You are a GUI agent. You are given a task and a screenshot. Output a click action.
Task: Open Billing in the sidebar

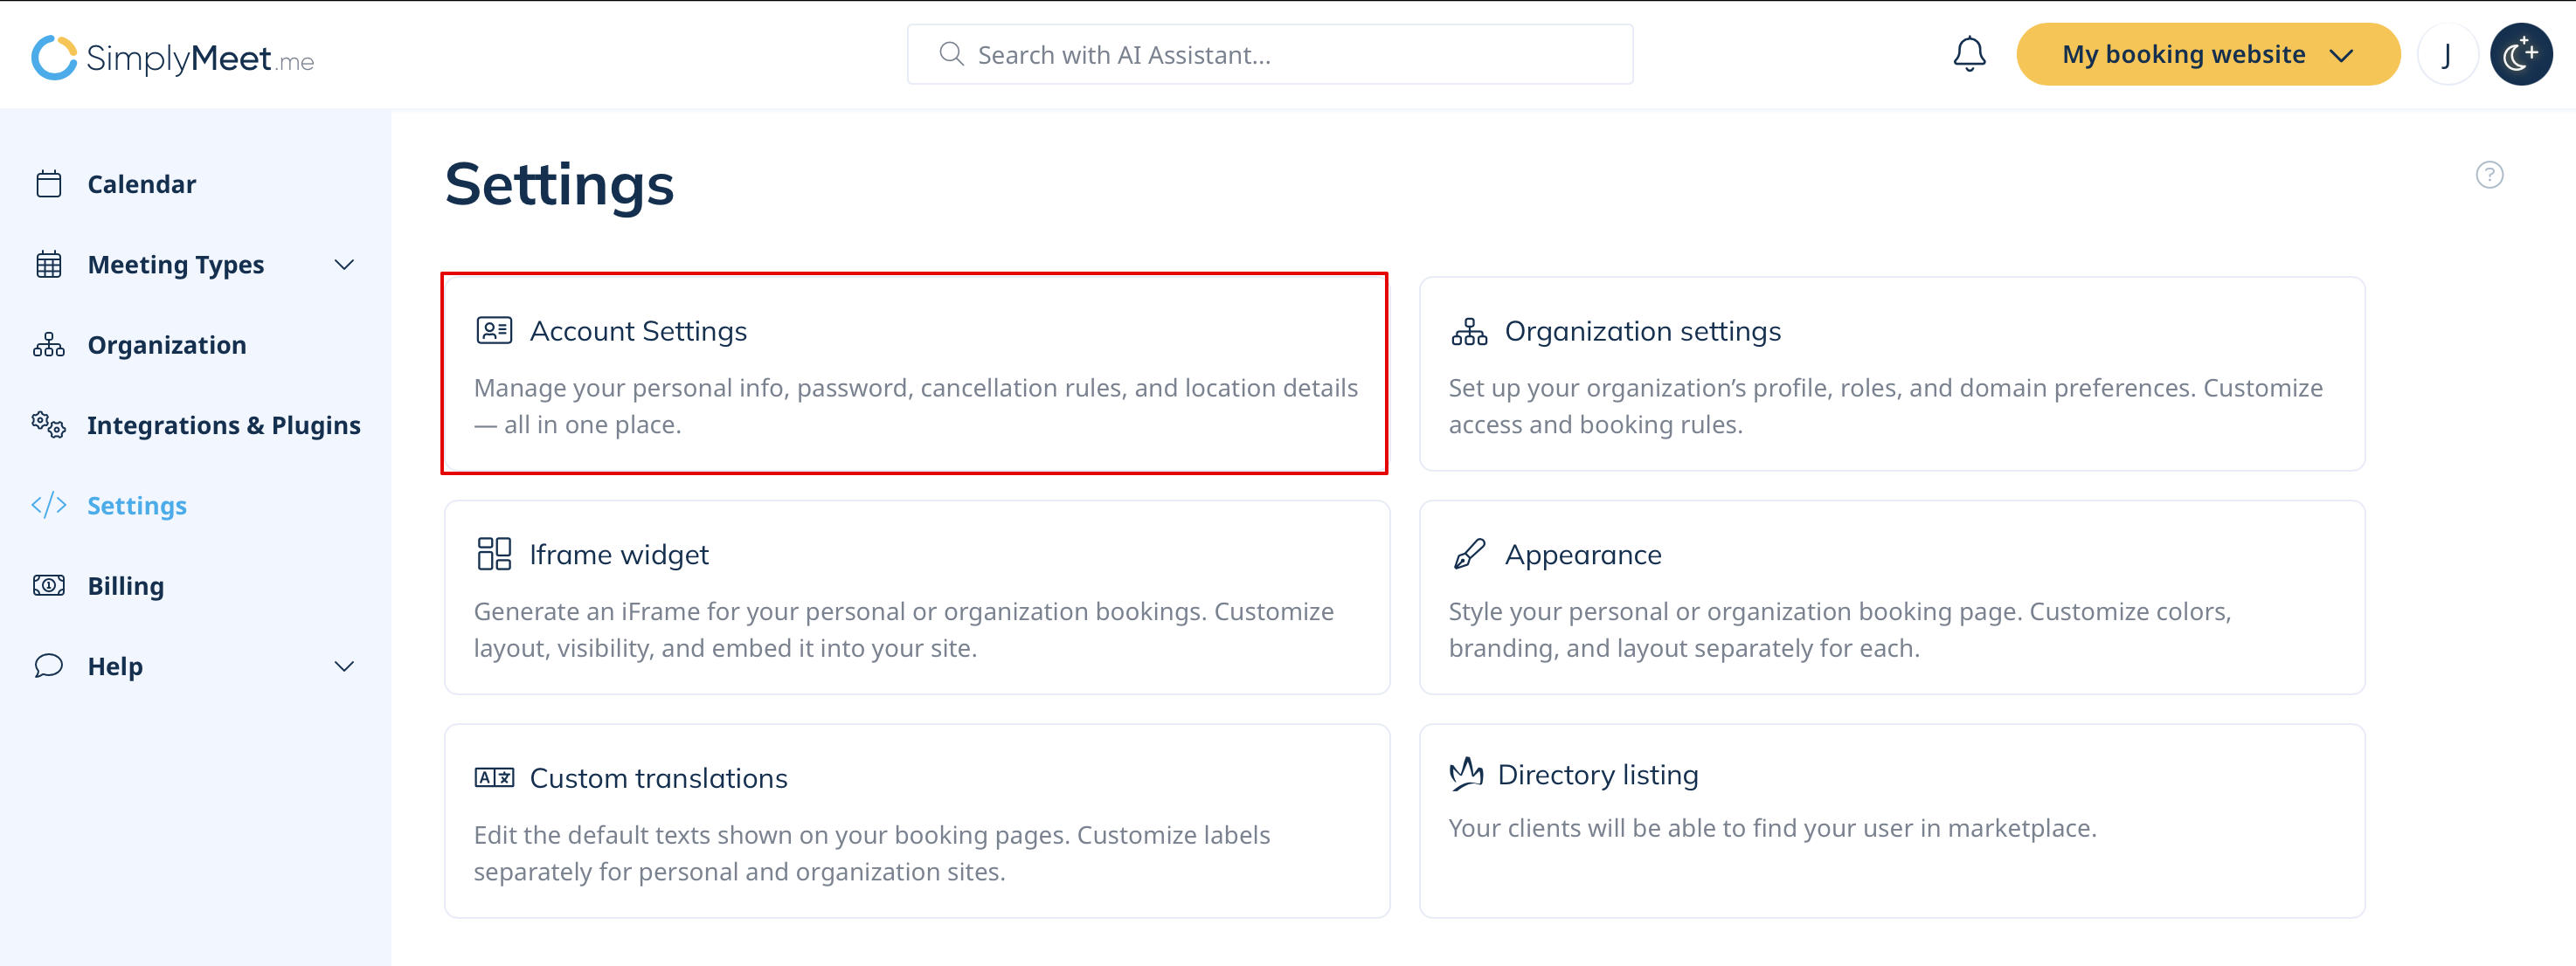126,586
